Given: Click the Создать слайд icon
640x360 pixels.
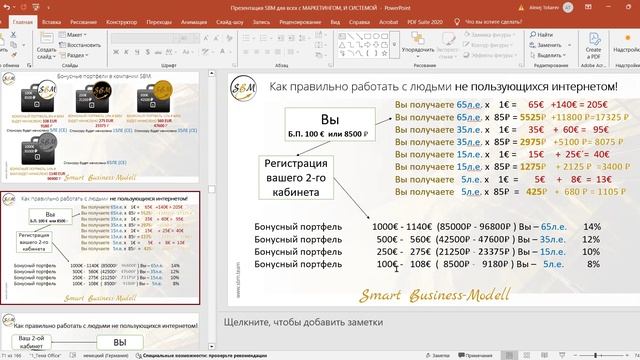Looking at the screenshot, I should pyautogui.click(x=46, y=39).
